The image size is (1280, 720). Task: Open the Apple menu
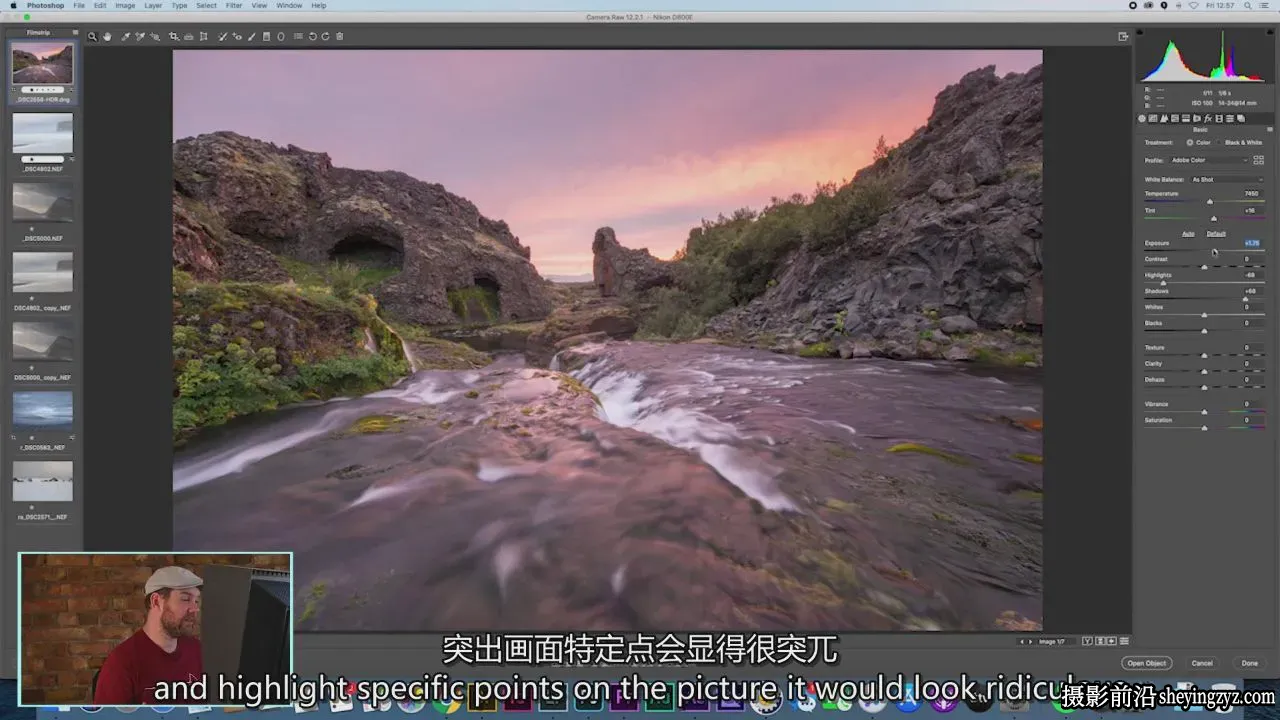coord(14,6)
